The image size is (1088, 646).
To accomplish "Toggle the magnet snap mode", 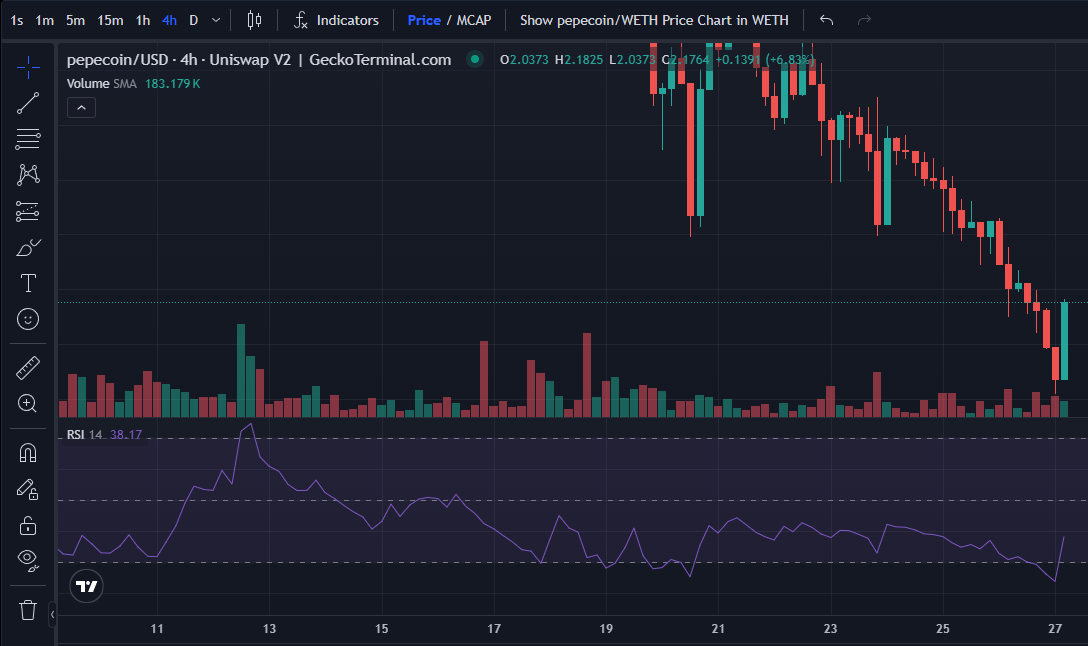I will tap(28, 453).
